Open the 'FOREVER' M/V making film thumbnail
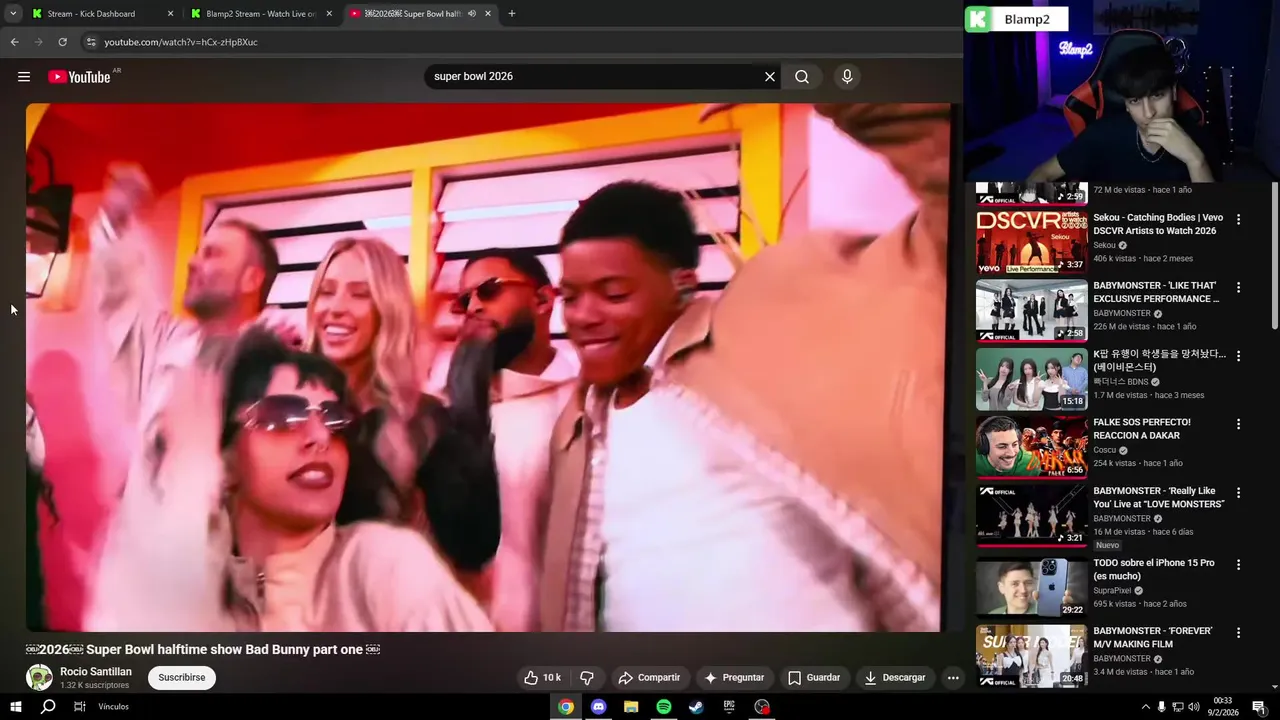 (1032, 656)
